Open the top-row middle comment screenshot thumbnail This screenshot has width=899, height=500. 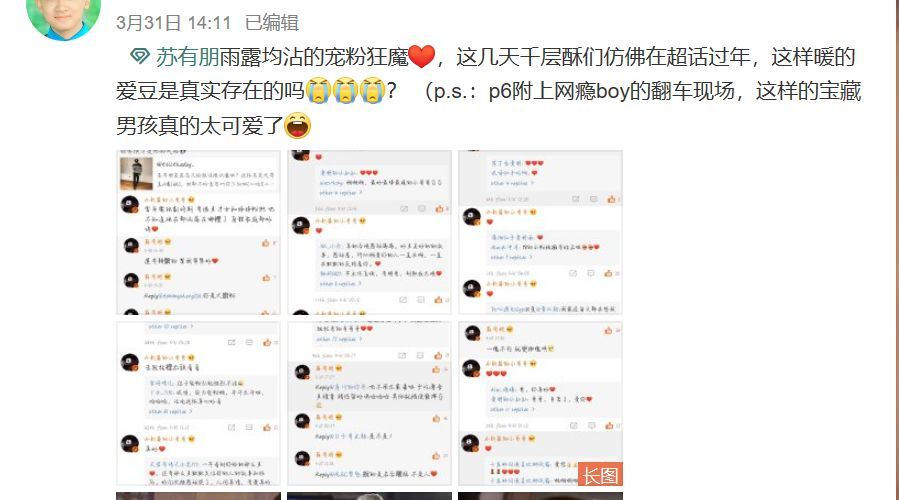[x=369, y=232]
